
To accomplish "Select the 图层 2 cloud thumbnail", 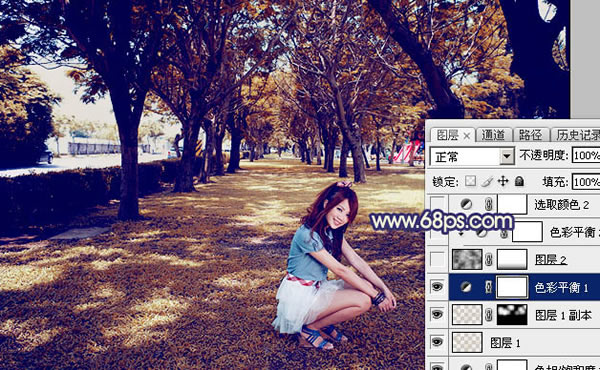I will [x=467, y=259].
